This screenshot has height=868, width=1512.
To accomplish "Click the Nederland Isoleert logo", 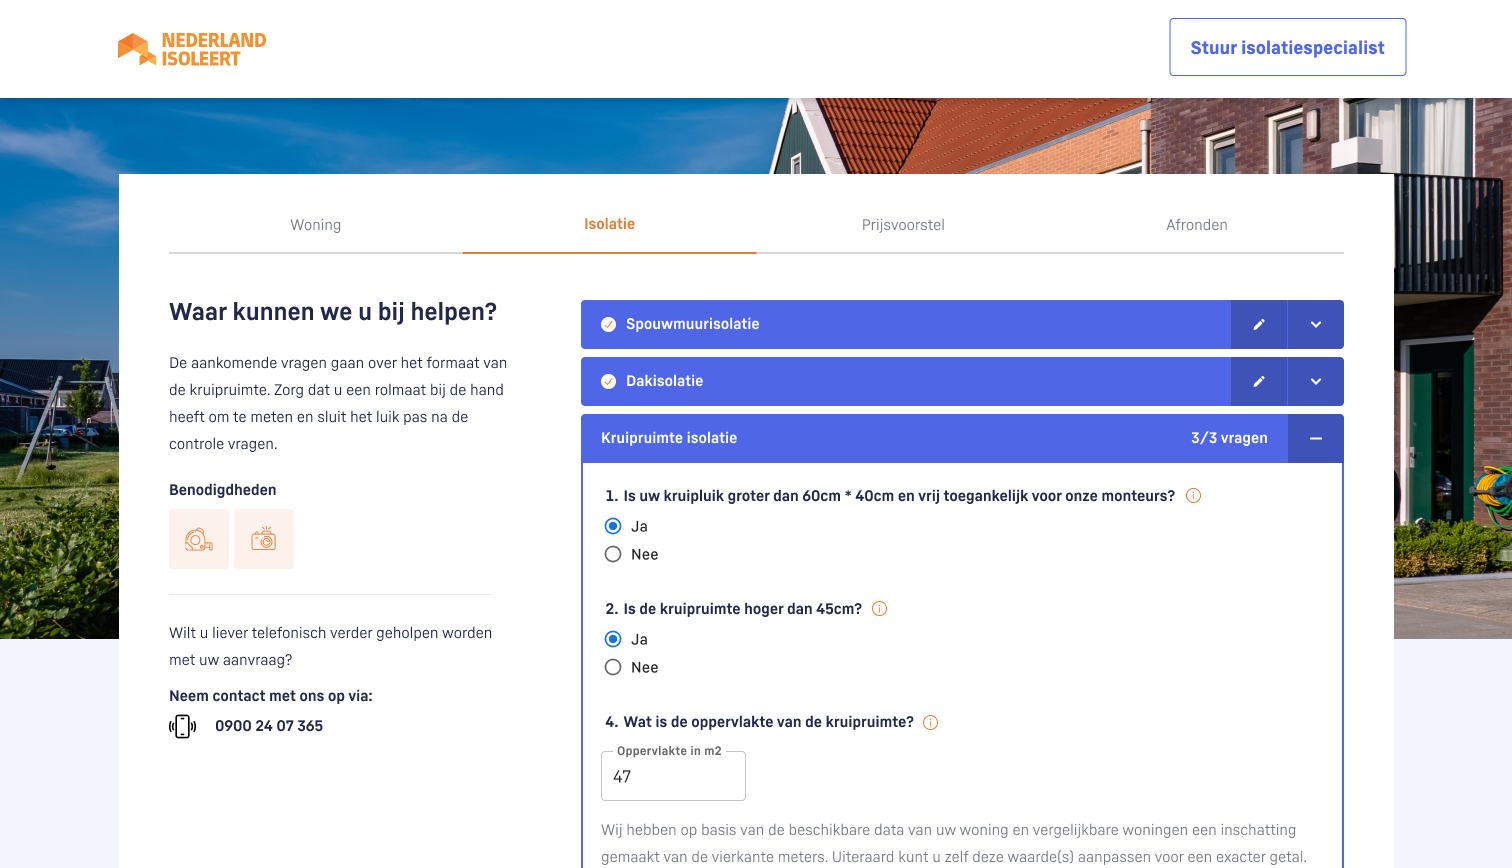I will (x=192, y=49).
